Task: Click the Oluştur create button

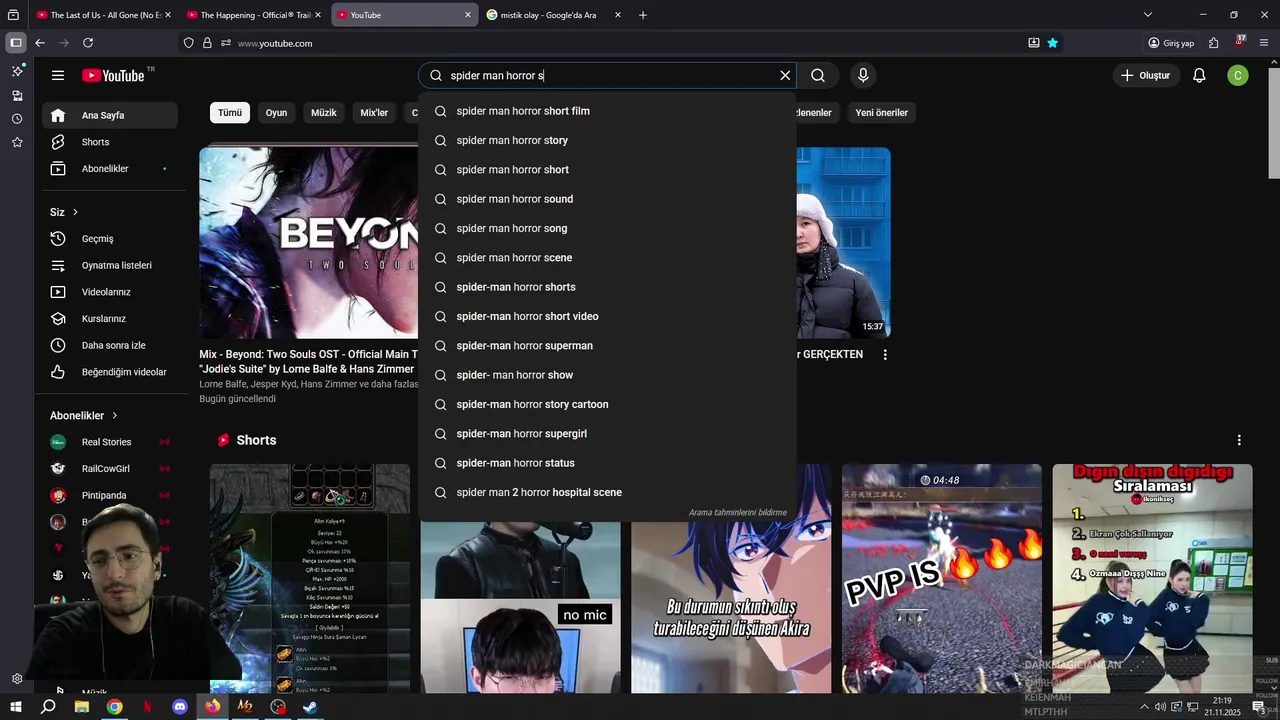Action: pos(1145,75)
